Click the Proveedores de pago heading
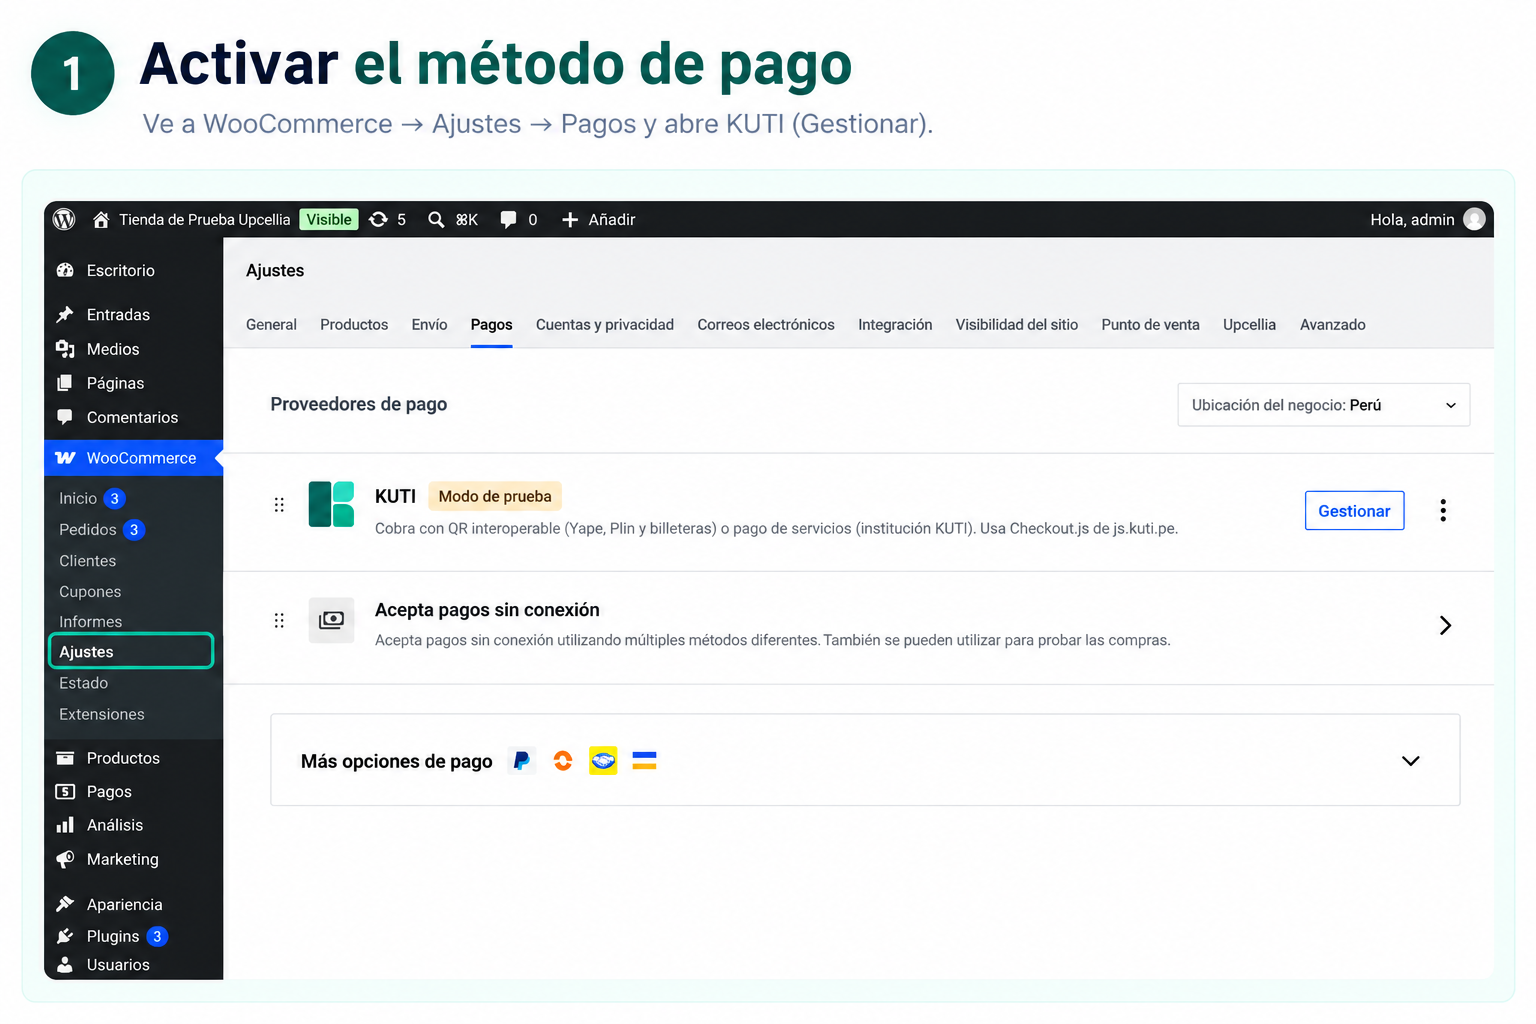This screenshot has width=1536, height=1024. pos(359,404)
